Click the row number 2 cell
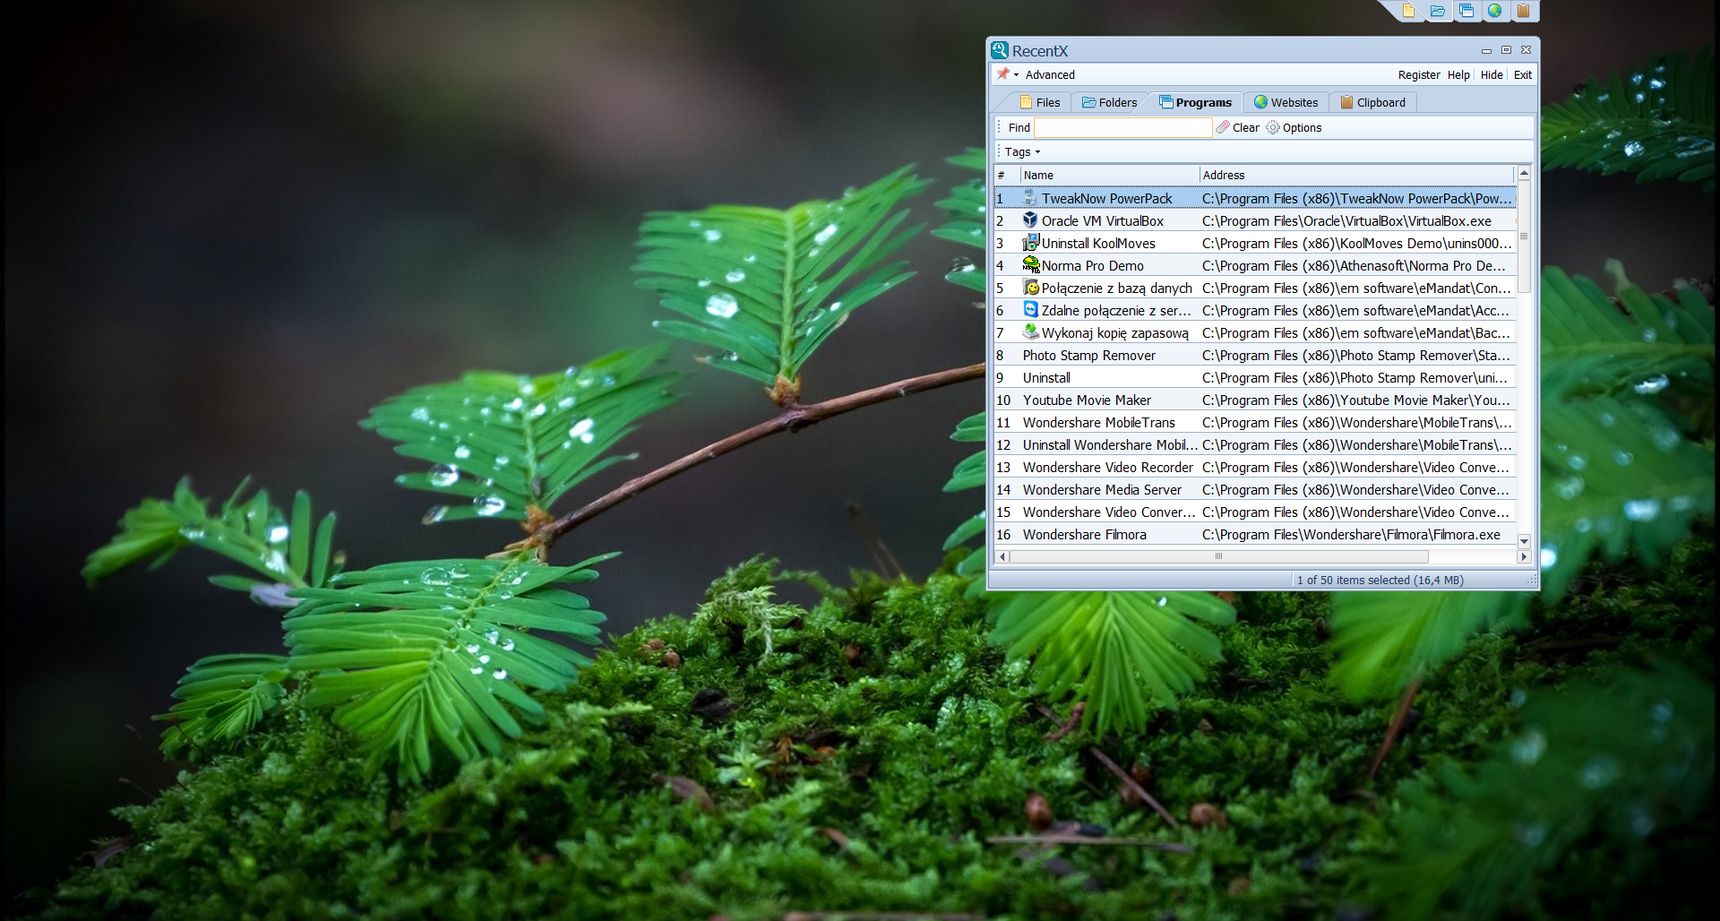This screenshot has width=1720, height=921. click(x=1006, y=221)
